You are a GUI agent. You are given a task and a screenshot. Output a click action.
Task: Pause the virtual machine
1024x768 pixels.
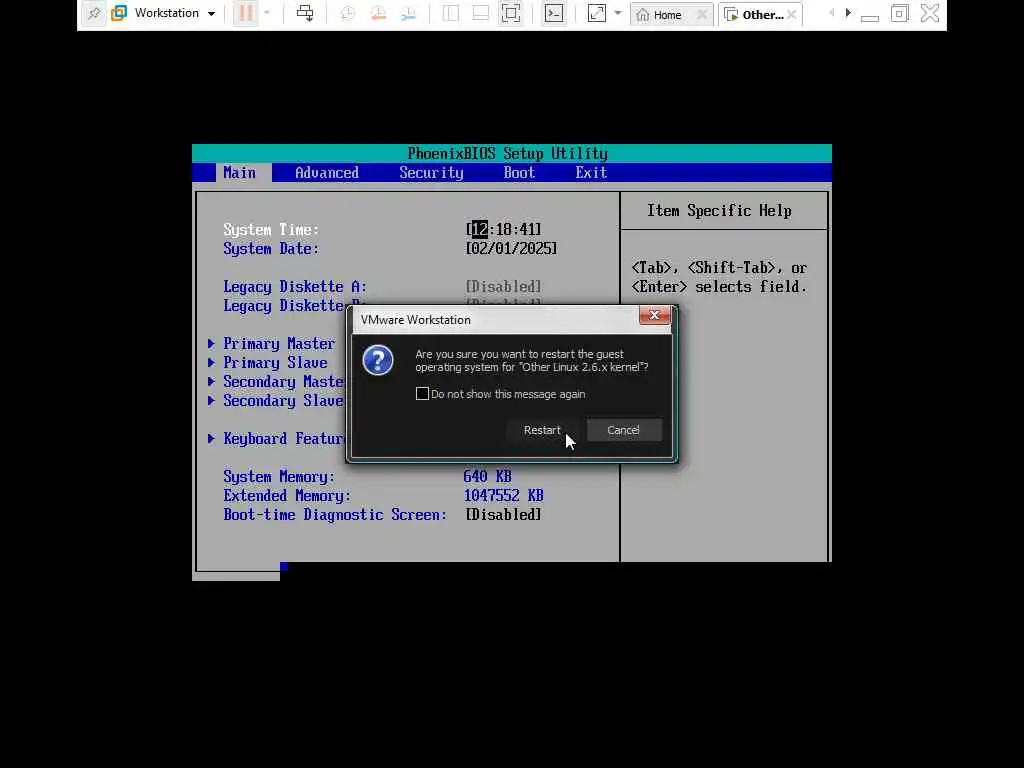tap(246, 13)
